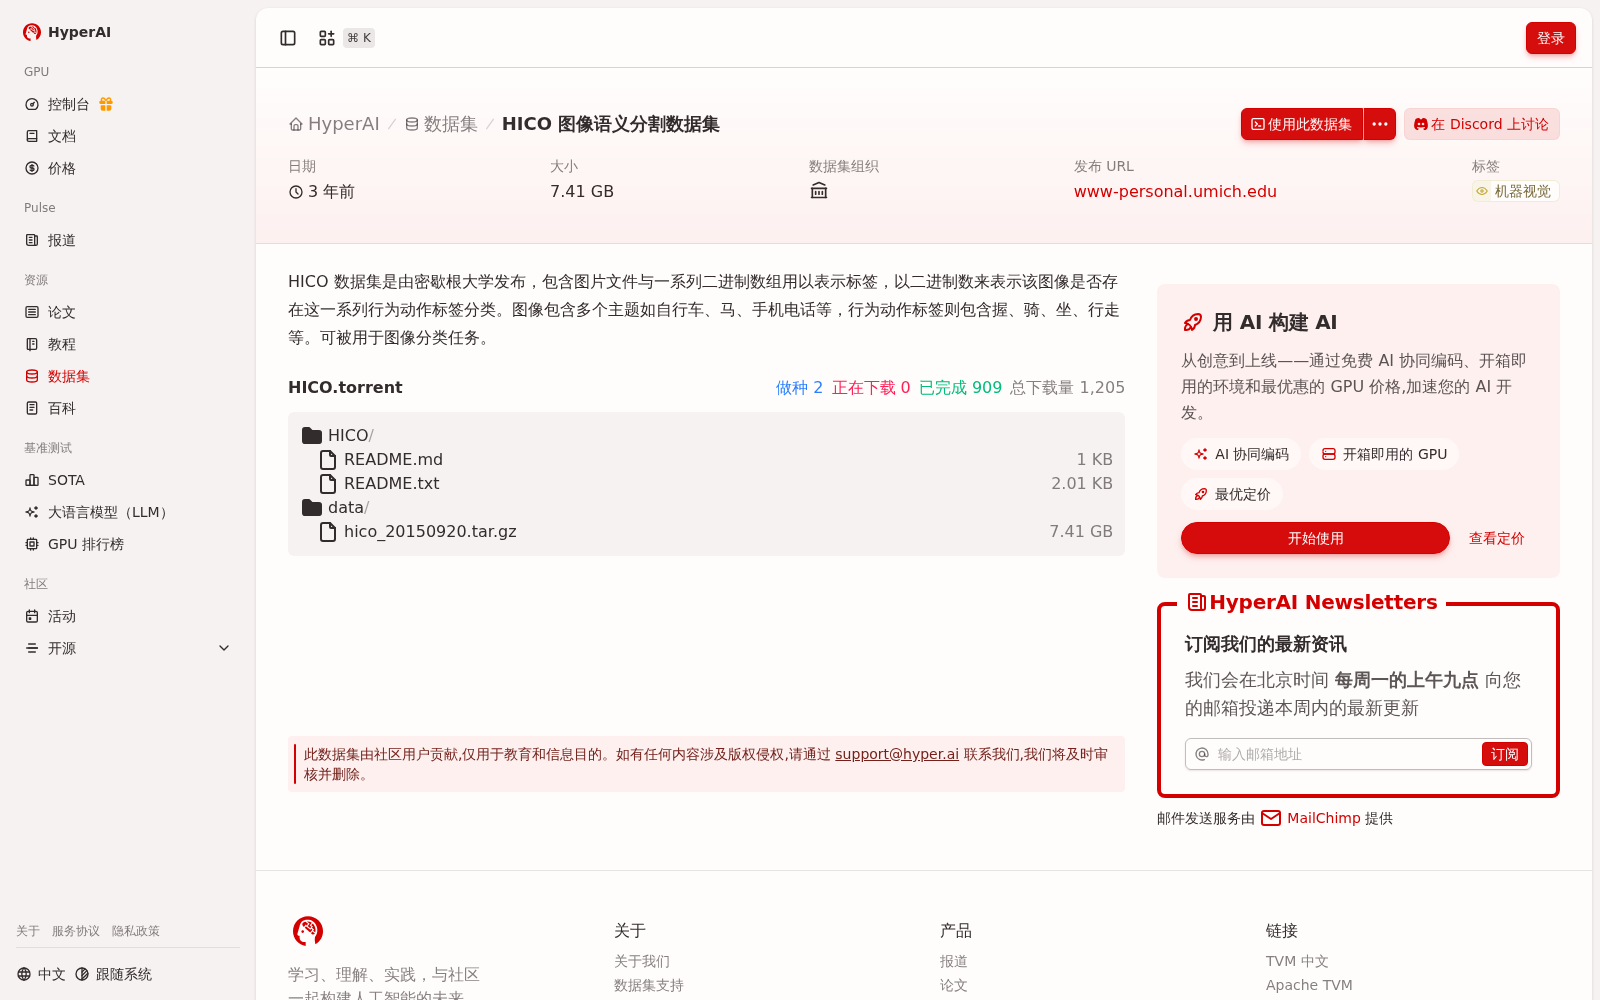This screenshot has width=1600, height=1000.
Task: Click the dataset organization building icon
Action: click(x=819, y=191)
